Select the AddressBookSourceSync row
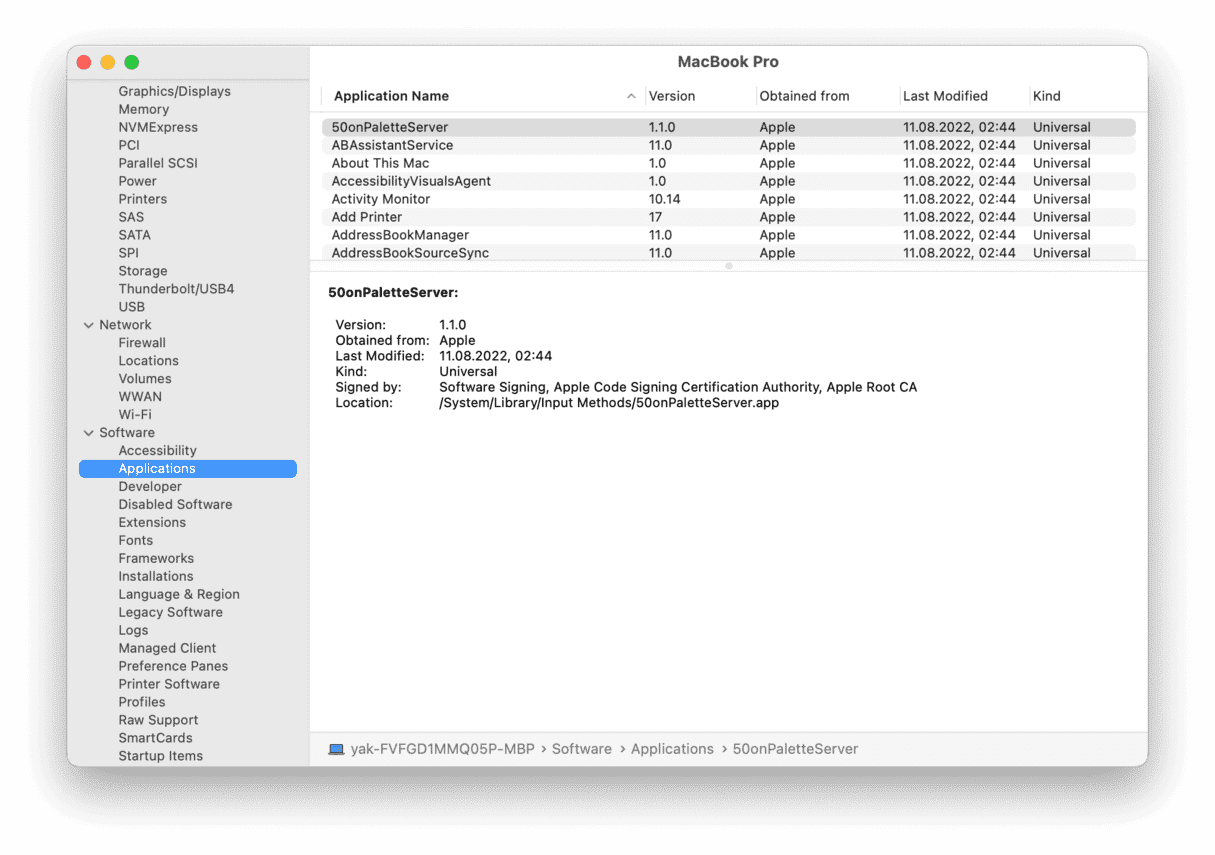The width and height of the screenshot is (1215, 855). click(410, 253)
